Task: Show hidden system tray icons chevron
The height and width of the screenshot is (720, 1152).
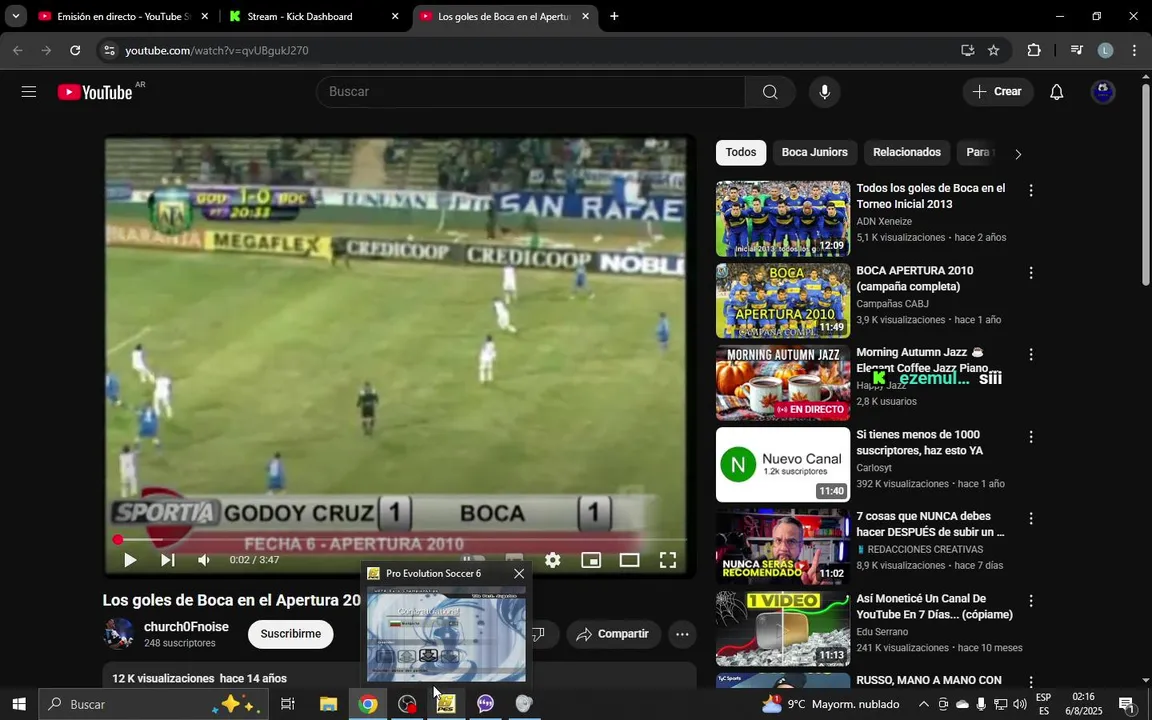Action: coord(924,704)
